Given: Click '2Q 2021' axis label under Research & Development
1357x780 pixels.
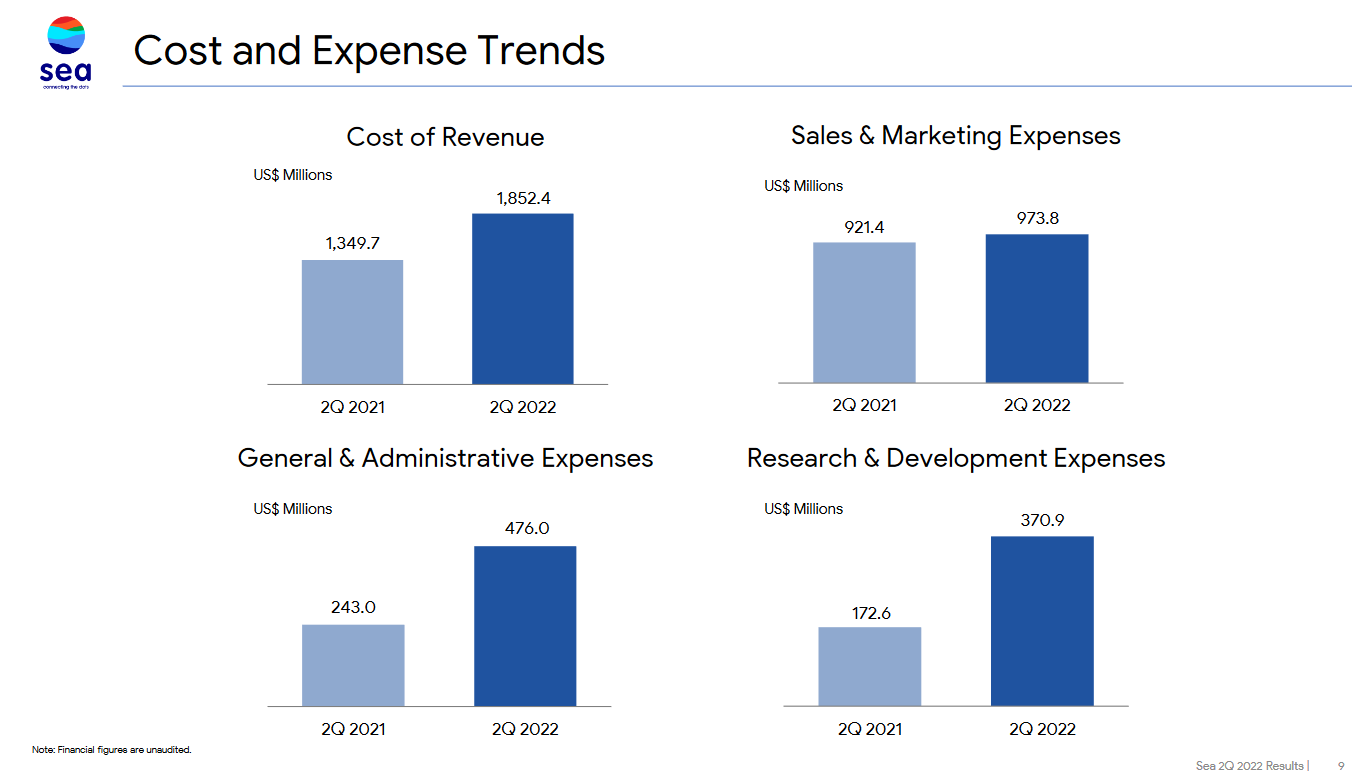Looking at the screenshot, I should [x=871, y=729].
